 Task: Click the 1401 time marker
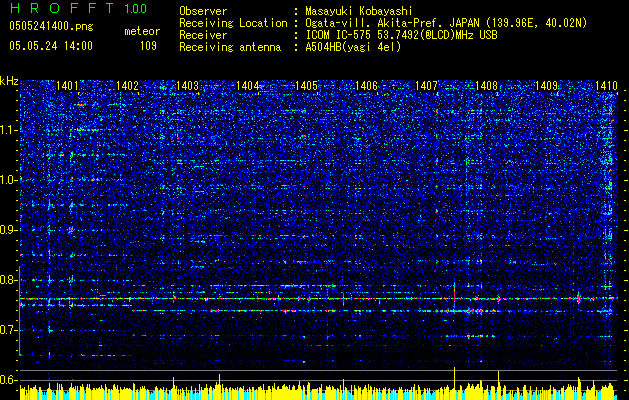67,85
